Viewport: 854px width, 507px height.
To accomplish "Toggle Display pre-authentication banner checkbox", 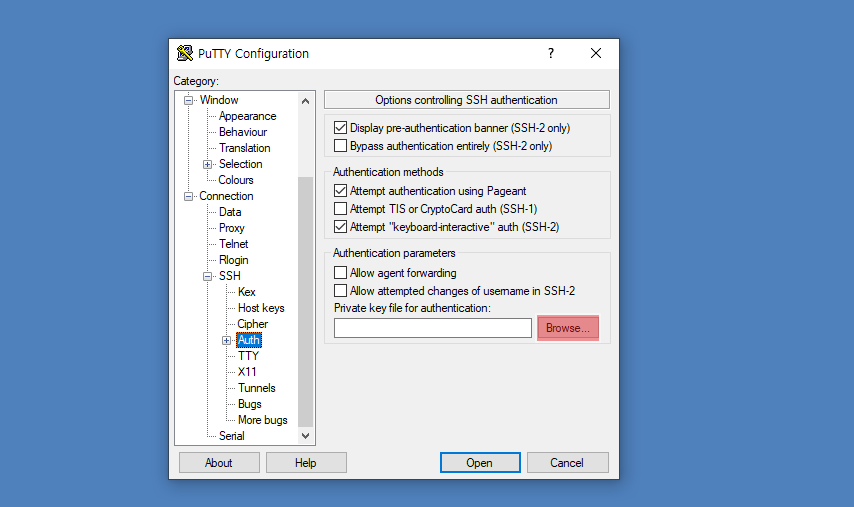I will pyautogui.click(x=340, y=128).
